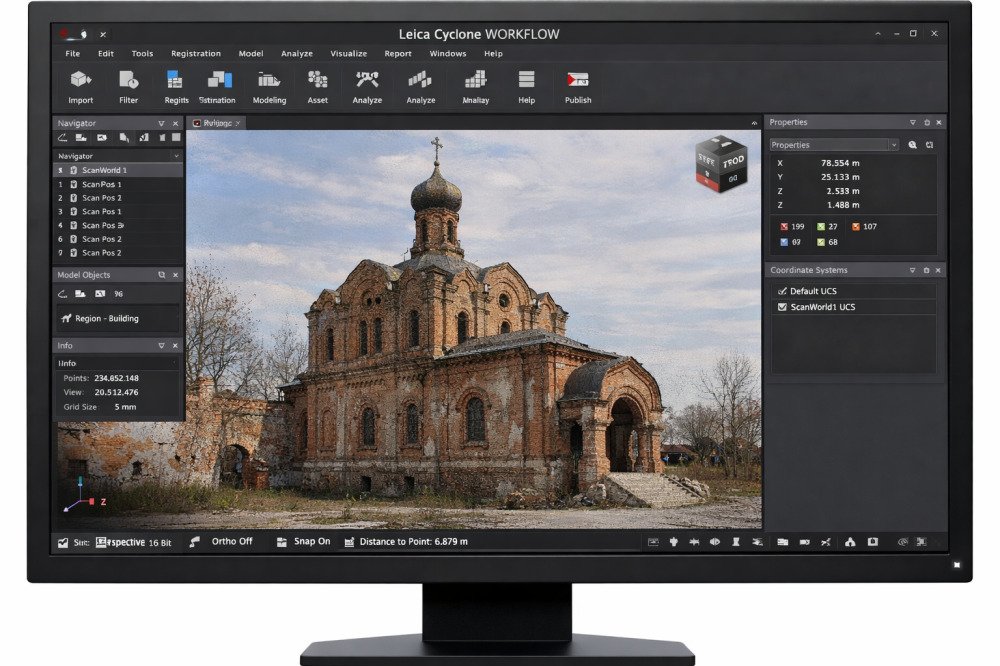Click the Import toolbar icon
The width and height of the screenshot is (1000, 666).
click(80, 80)
